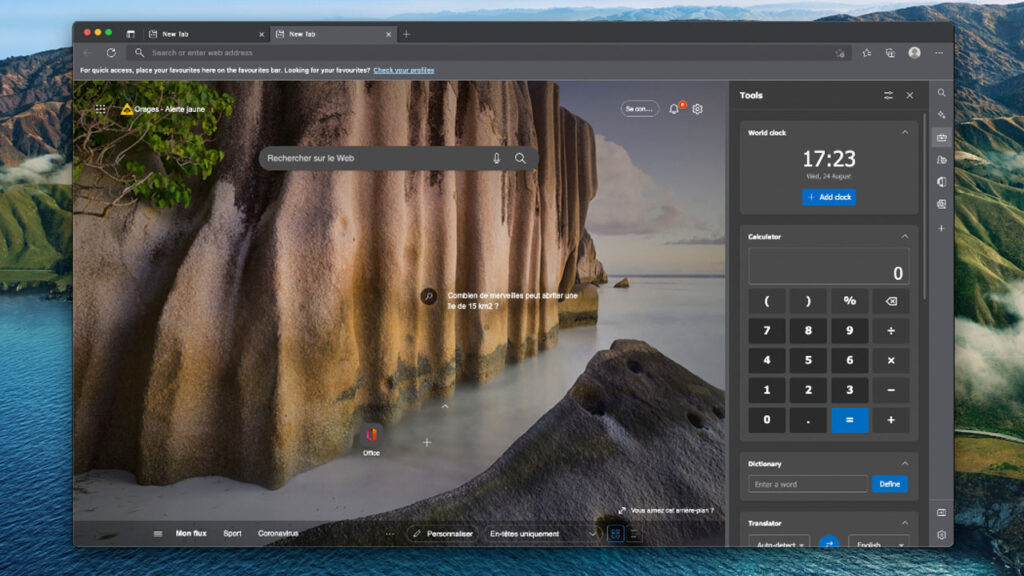Open the notifications bell on the page
Screen dimensions: 1024x576
tap(674, 109)
